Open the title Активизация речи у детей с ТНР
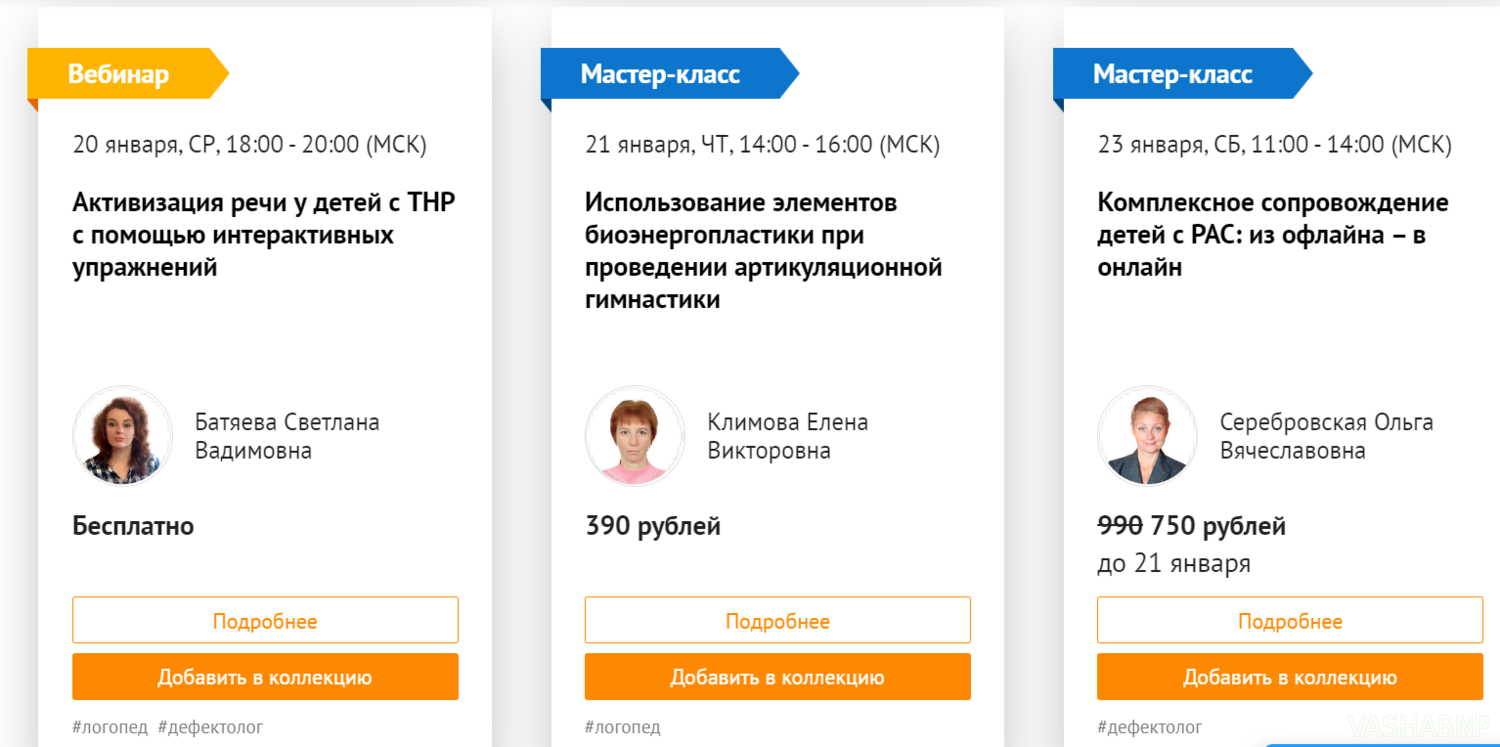 click(x=264, y=235)
